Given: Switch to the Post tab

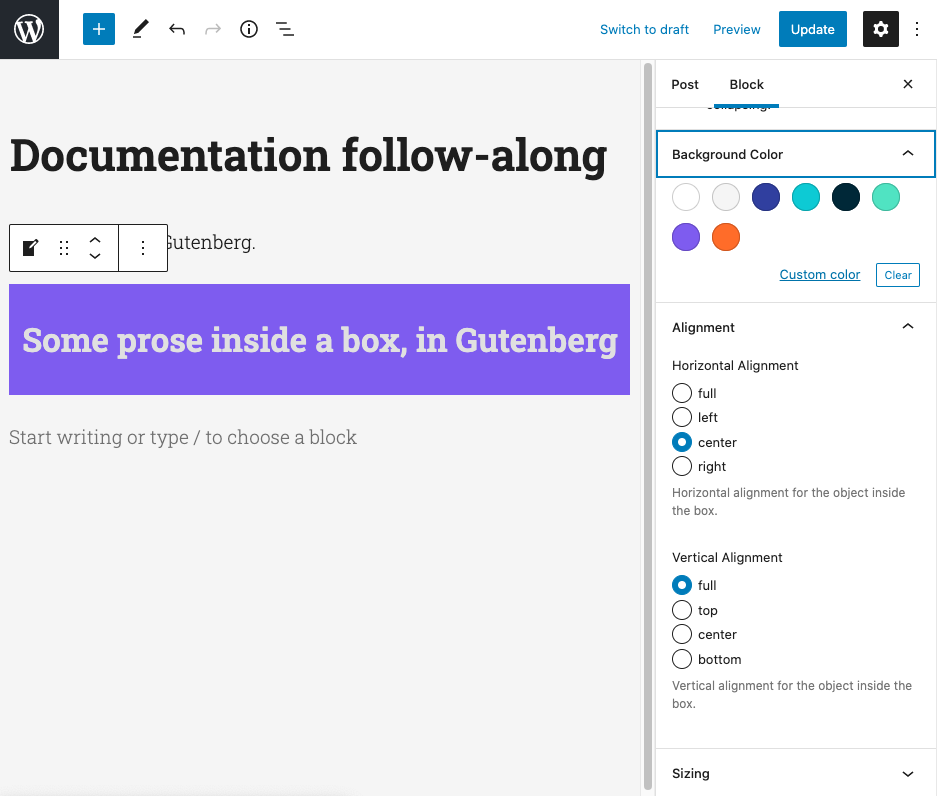Looking at the screenshot, I should click(x=685, y=84).
